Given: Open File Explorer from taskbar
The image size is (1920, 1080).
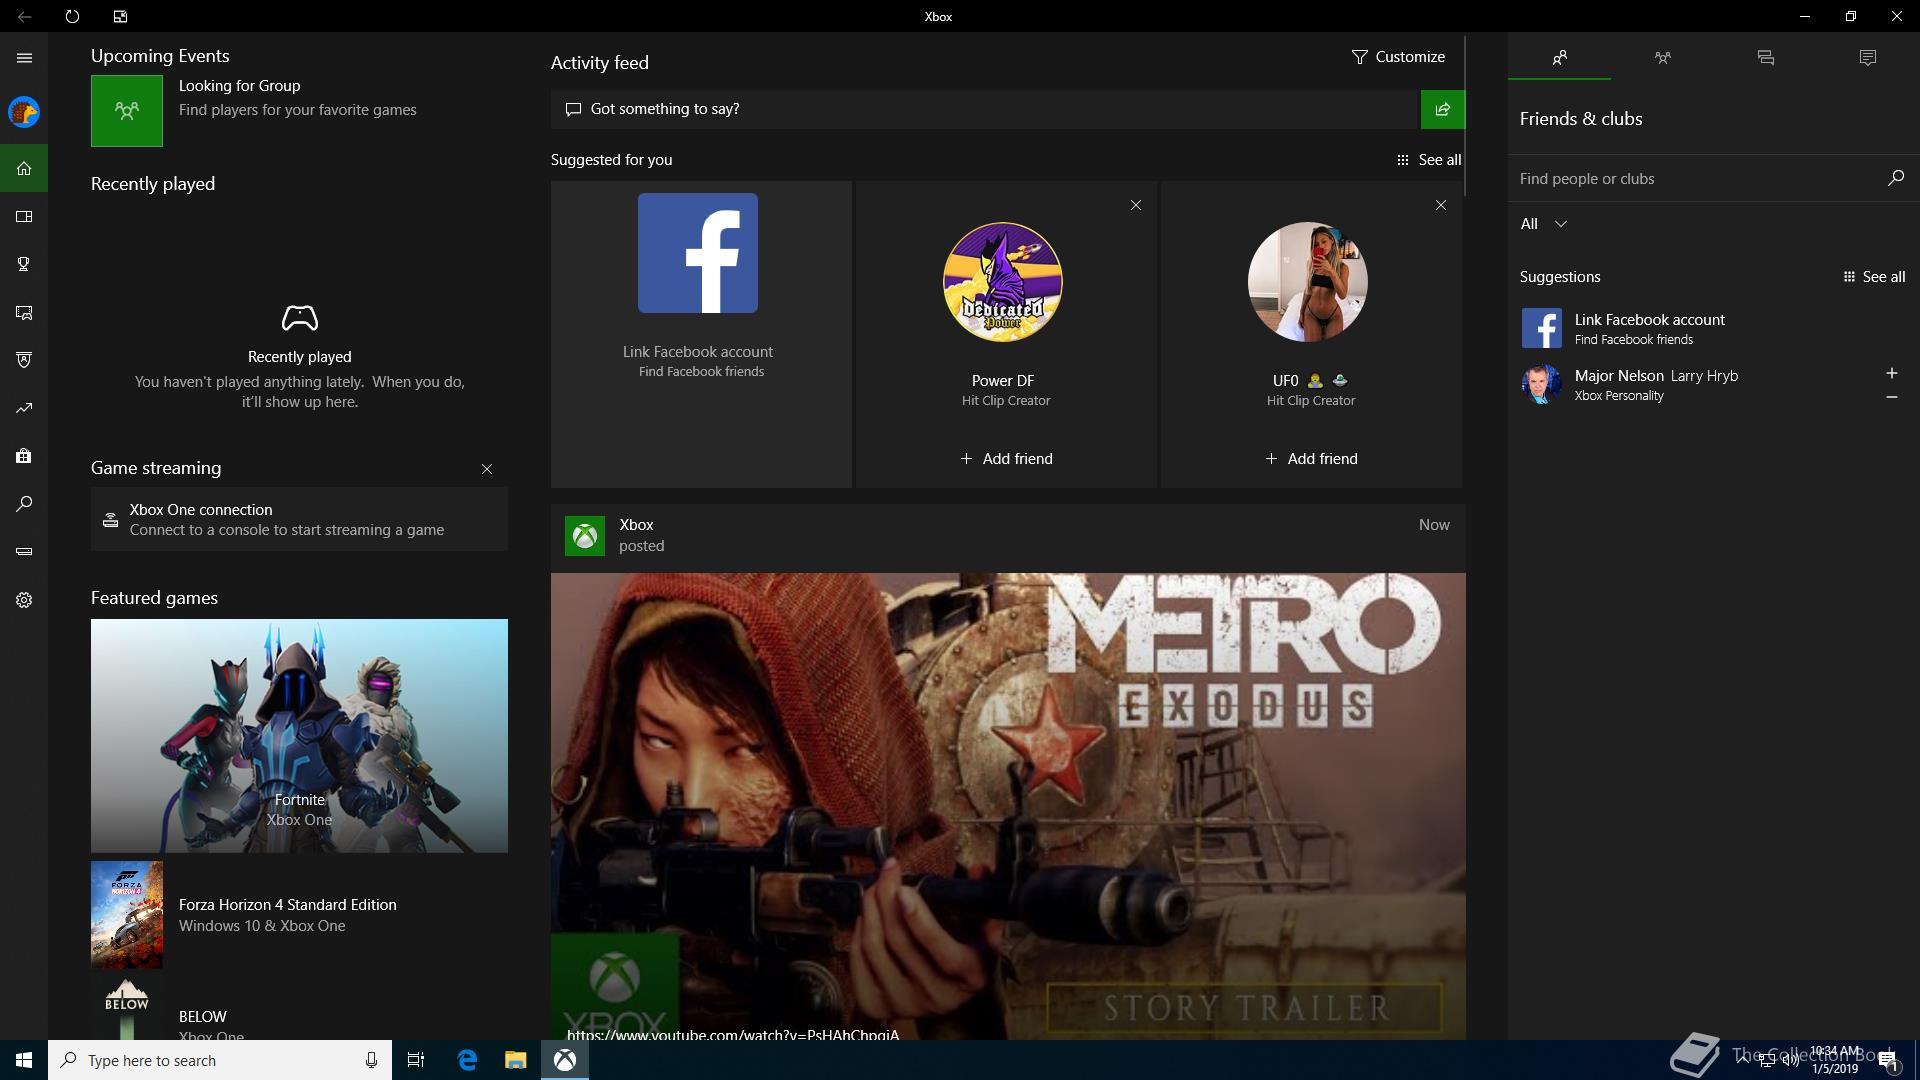Looking at the screenshot, I should [515, 1060].
